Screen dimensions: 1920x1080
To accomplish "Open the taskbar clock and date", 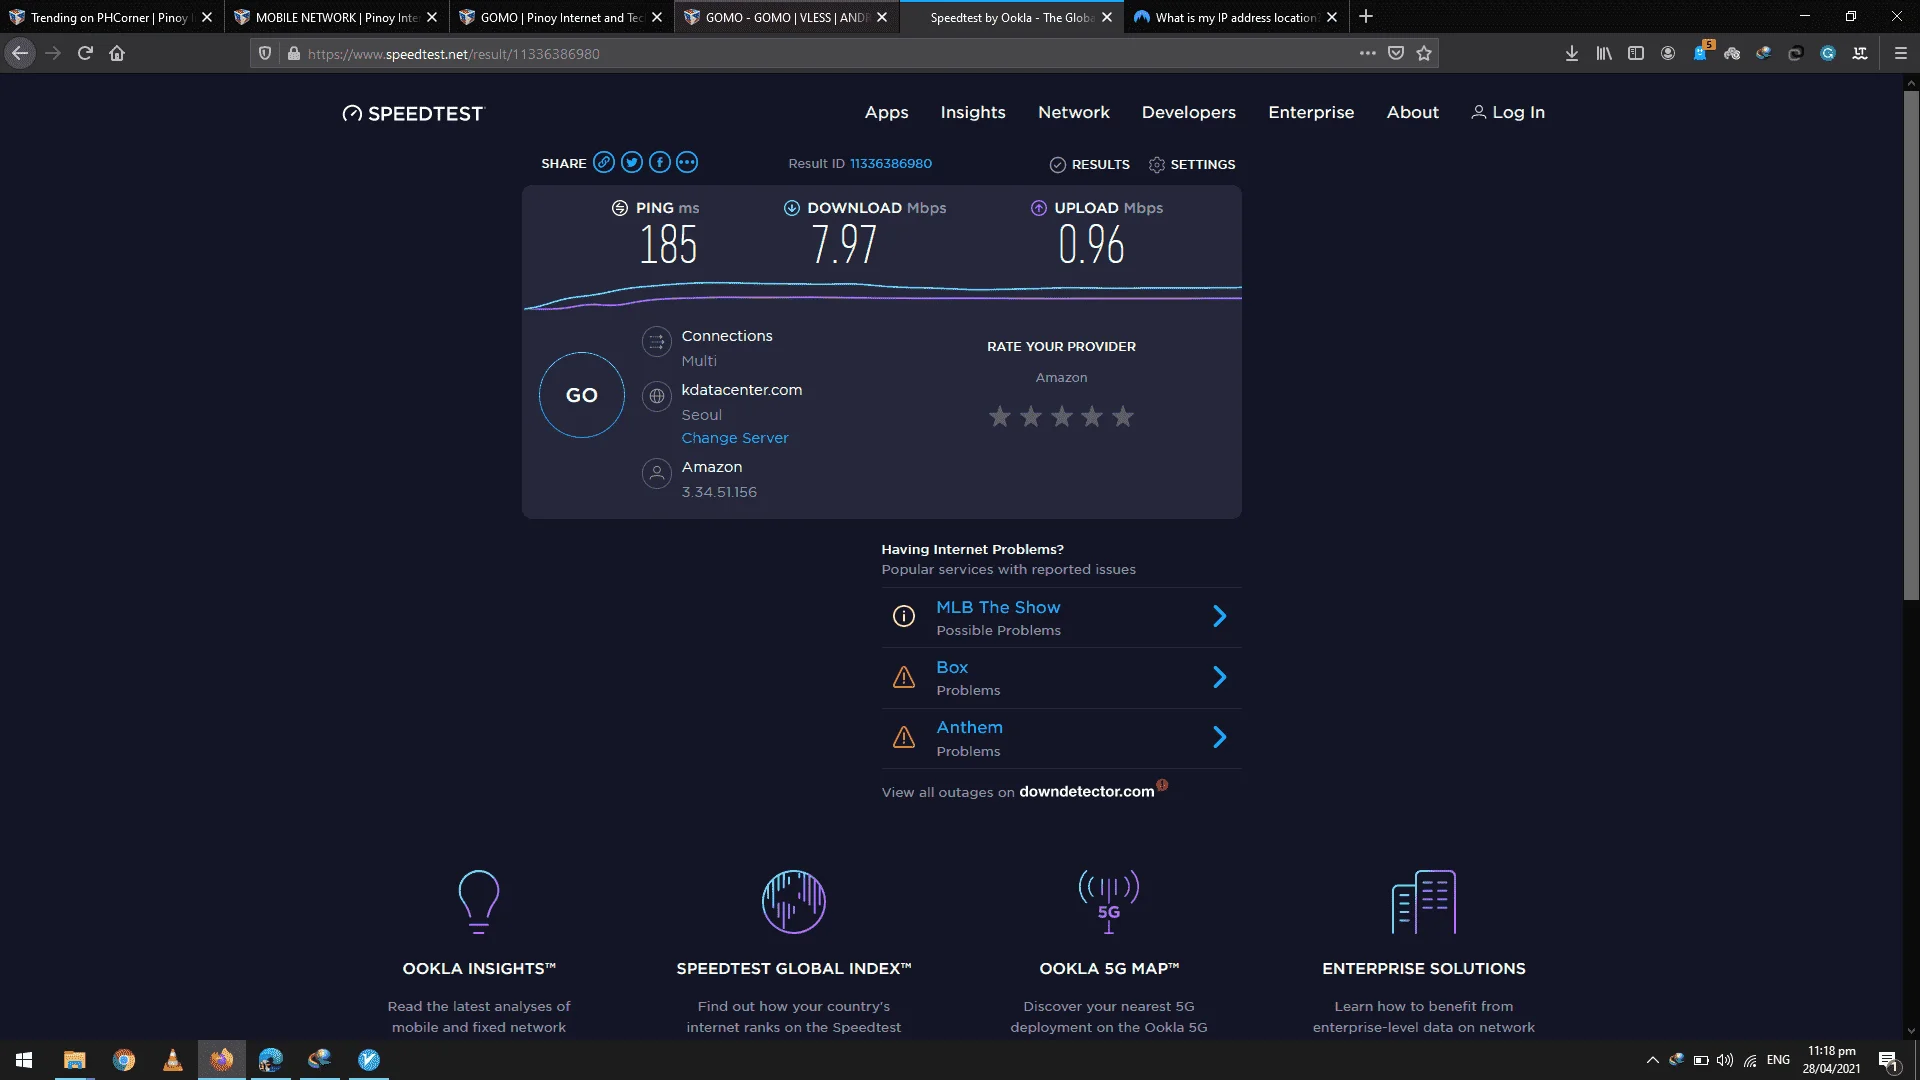I will (x=1832, y=1060).
